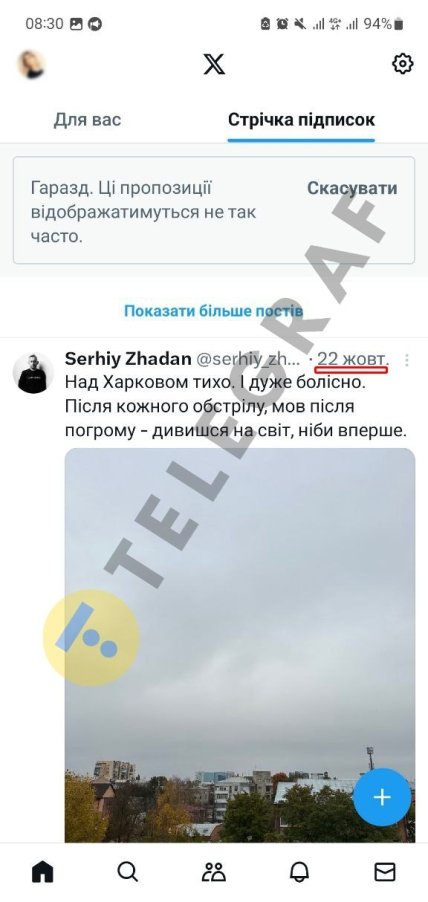428x902 pixels.
Task: Click the Скасувати undo button
Action: [x=352, y=188]
